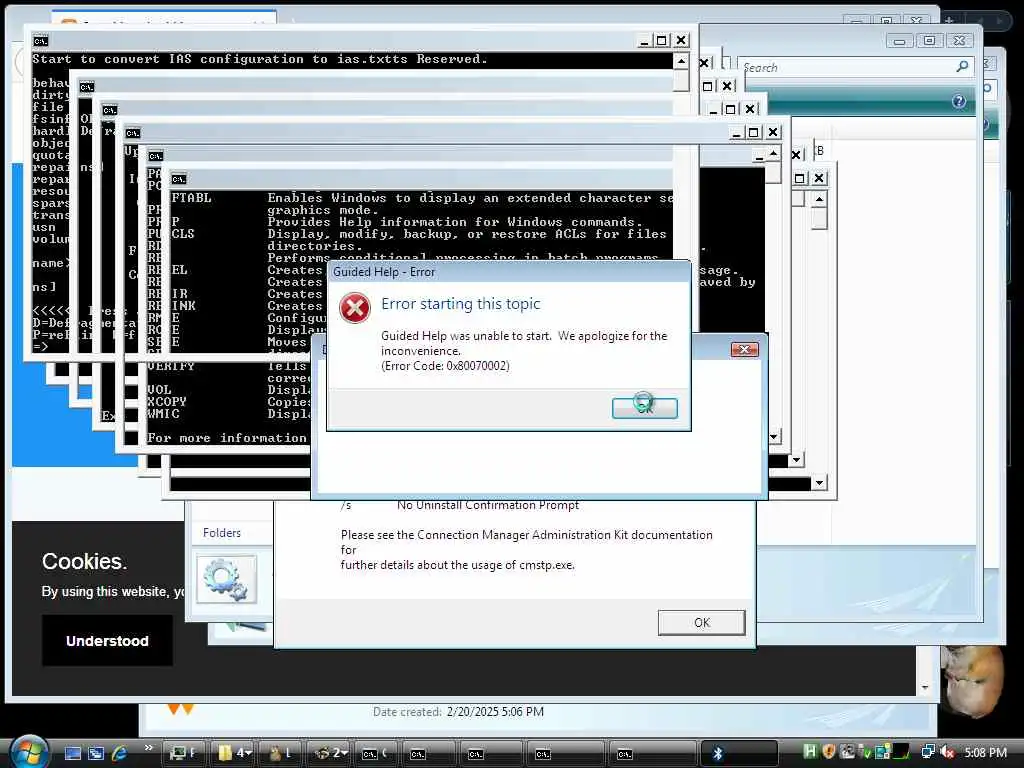The image size is (1024, 768).
Task: Click the magnifier icon in the Help search box
Action: (962, 67)
